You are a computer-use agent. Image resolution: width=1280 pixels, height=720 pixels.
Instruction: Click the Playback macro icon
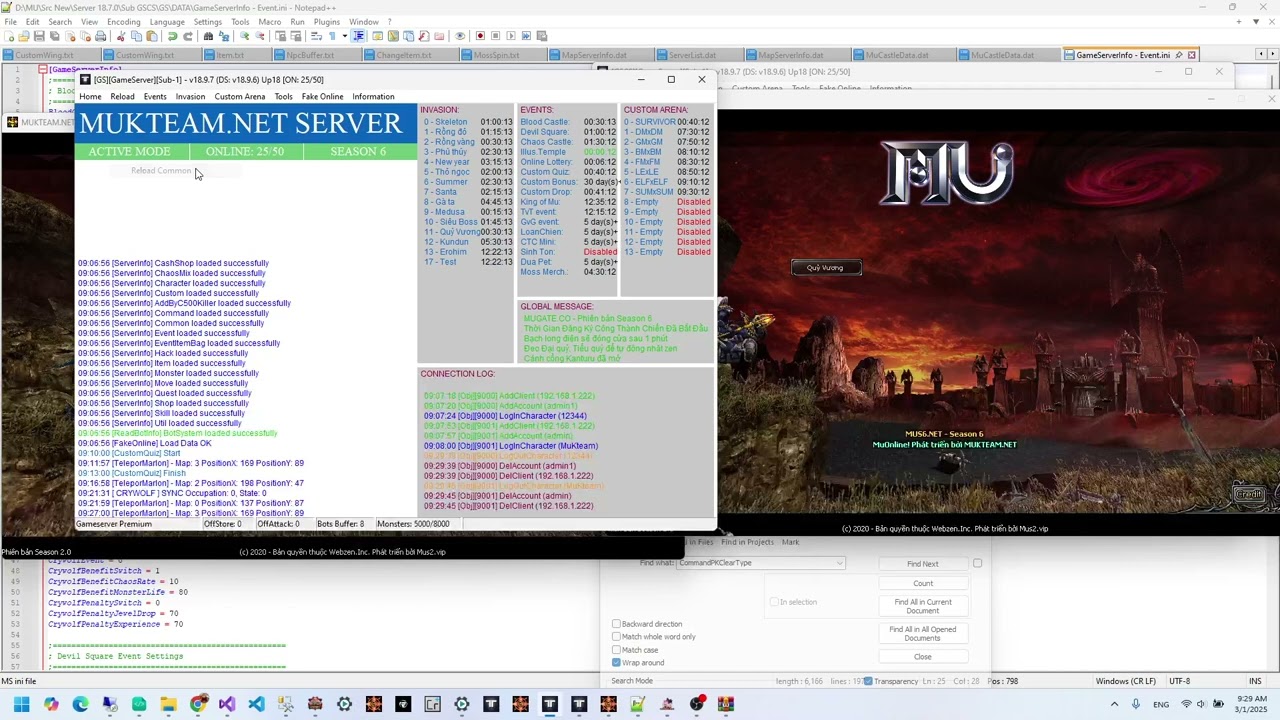[x=510, y=36]
